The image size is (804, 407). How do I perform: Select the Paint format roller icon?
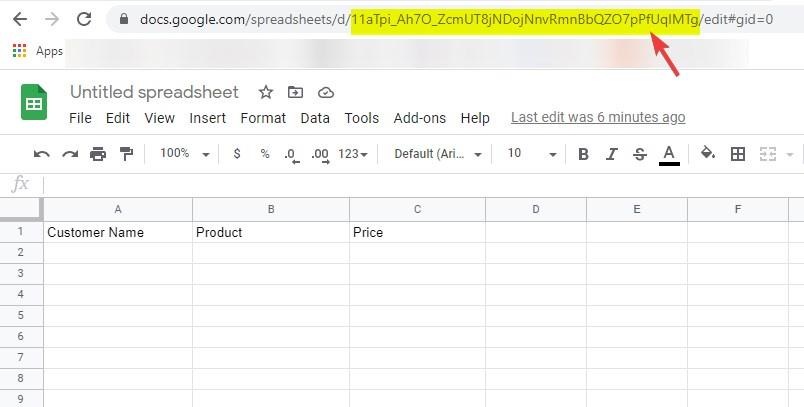pos(126,154)
